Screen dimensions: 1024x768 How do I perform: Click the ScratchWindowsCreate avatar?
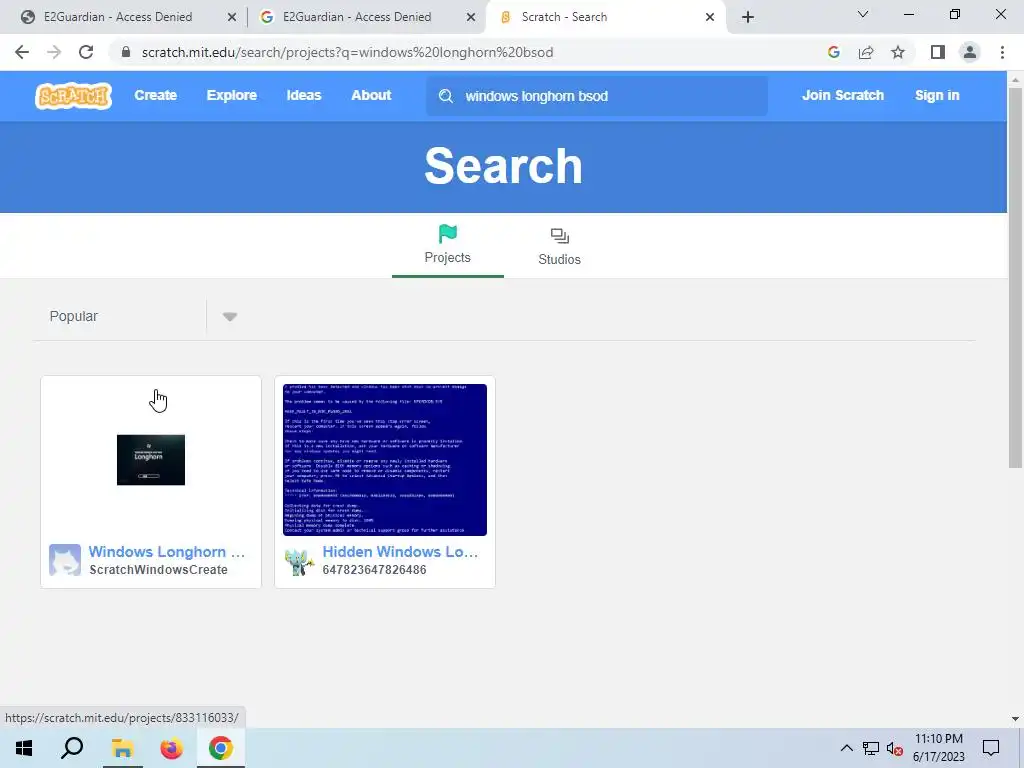click(x=65, y=560)
